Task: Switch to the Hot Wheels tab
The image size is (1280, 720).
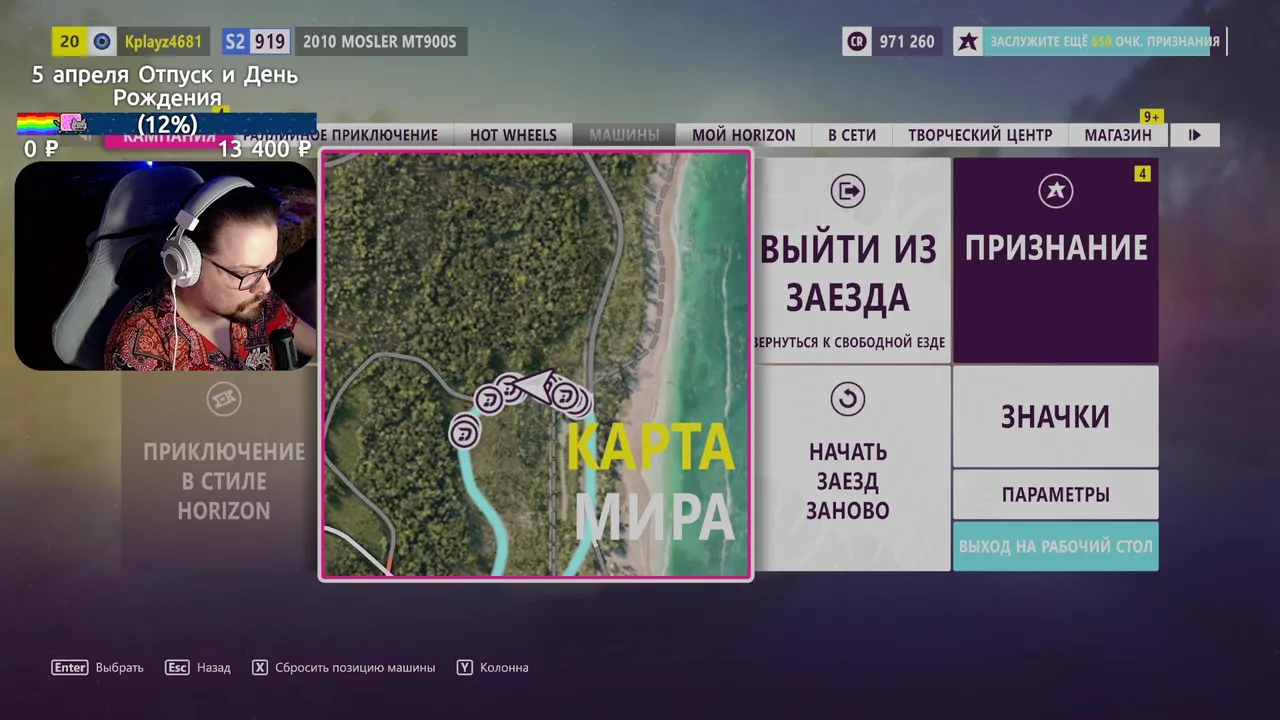Action: (x=513, y=135)
